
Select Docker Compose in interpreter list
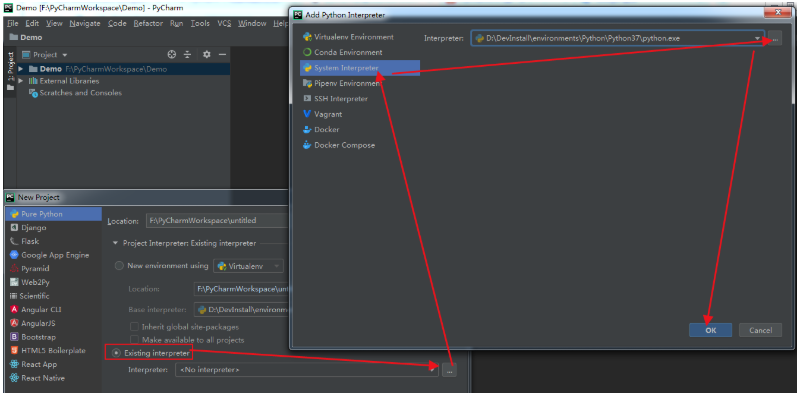pyautogui.click(x=339, y=145)
